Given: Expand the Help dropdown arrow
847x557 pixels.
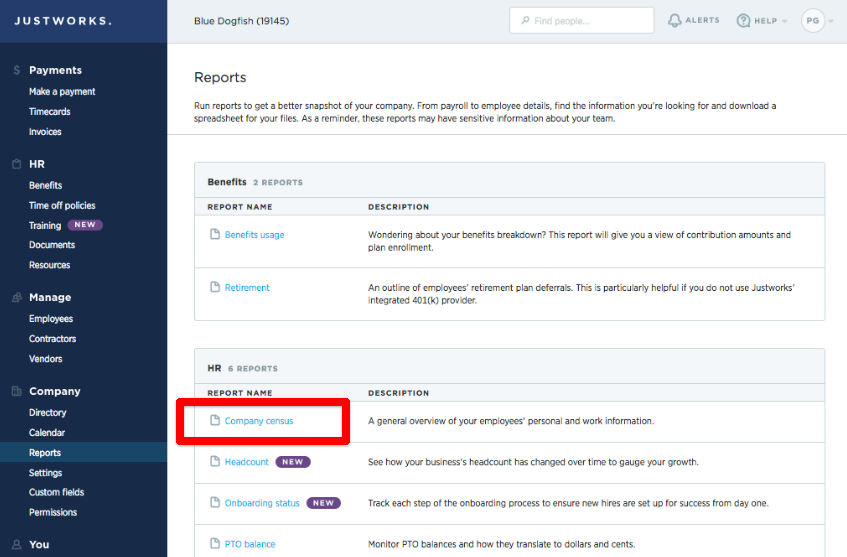Looking at the screenshot, I should 785,22.
